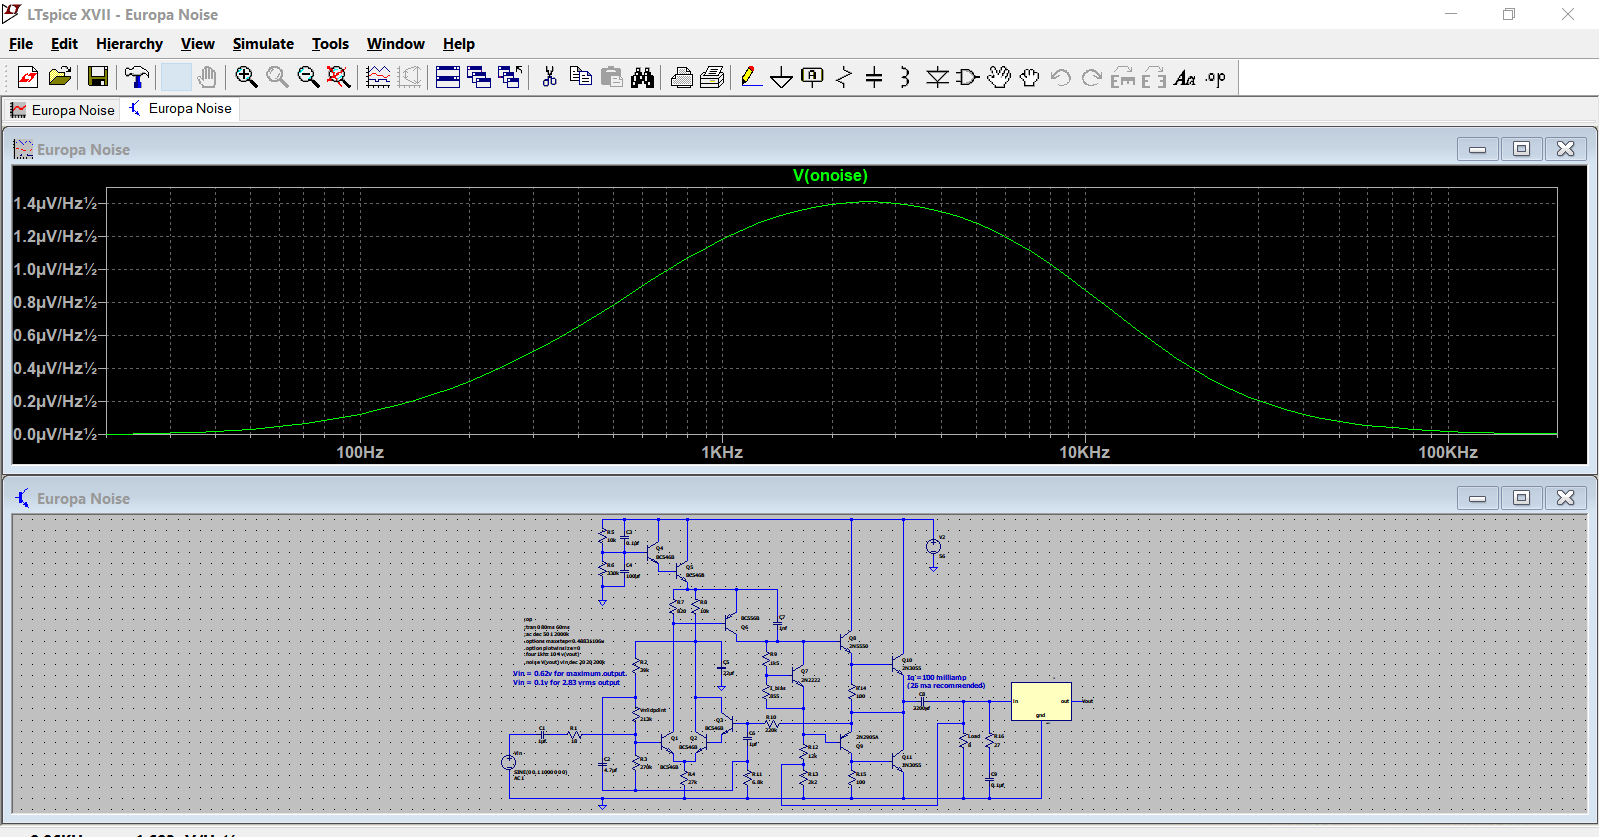Image resolution: width=1599 pixels, height=837 pixels.
Task: Click the Iq = 100 milliamp annotation
Action: point(937,678)
